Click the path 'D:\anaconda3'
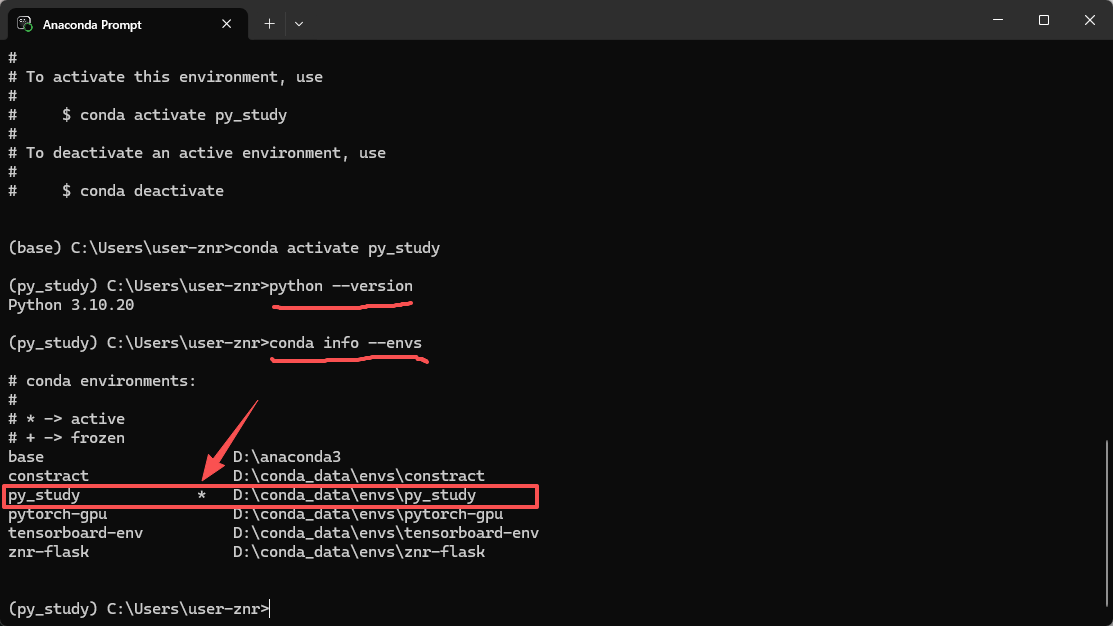This screenshot has height=626, width=1113. click(287, 457)
